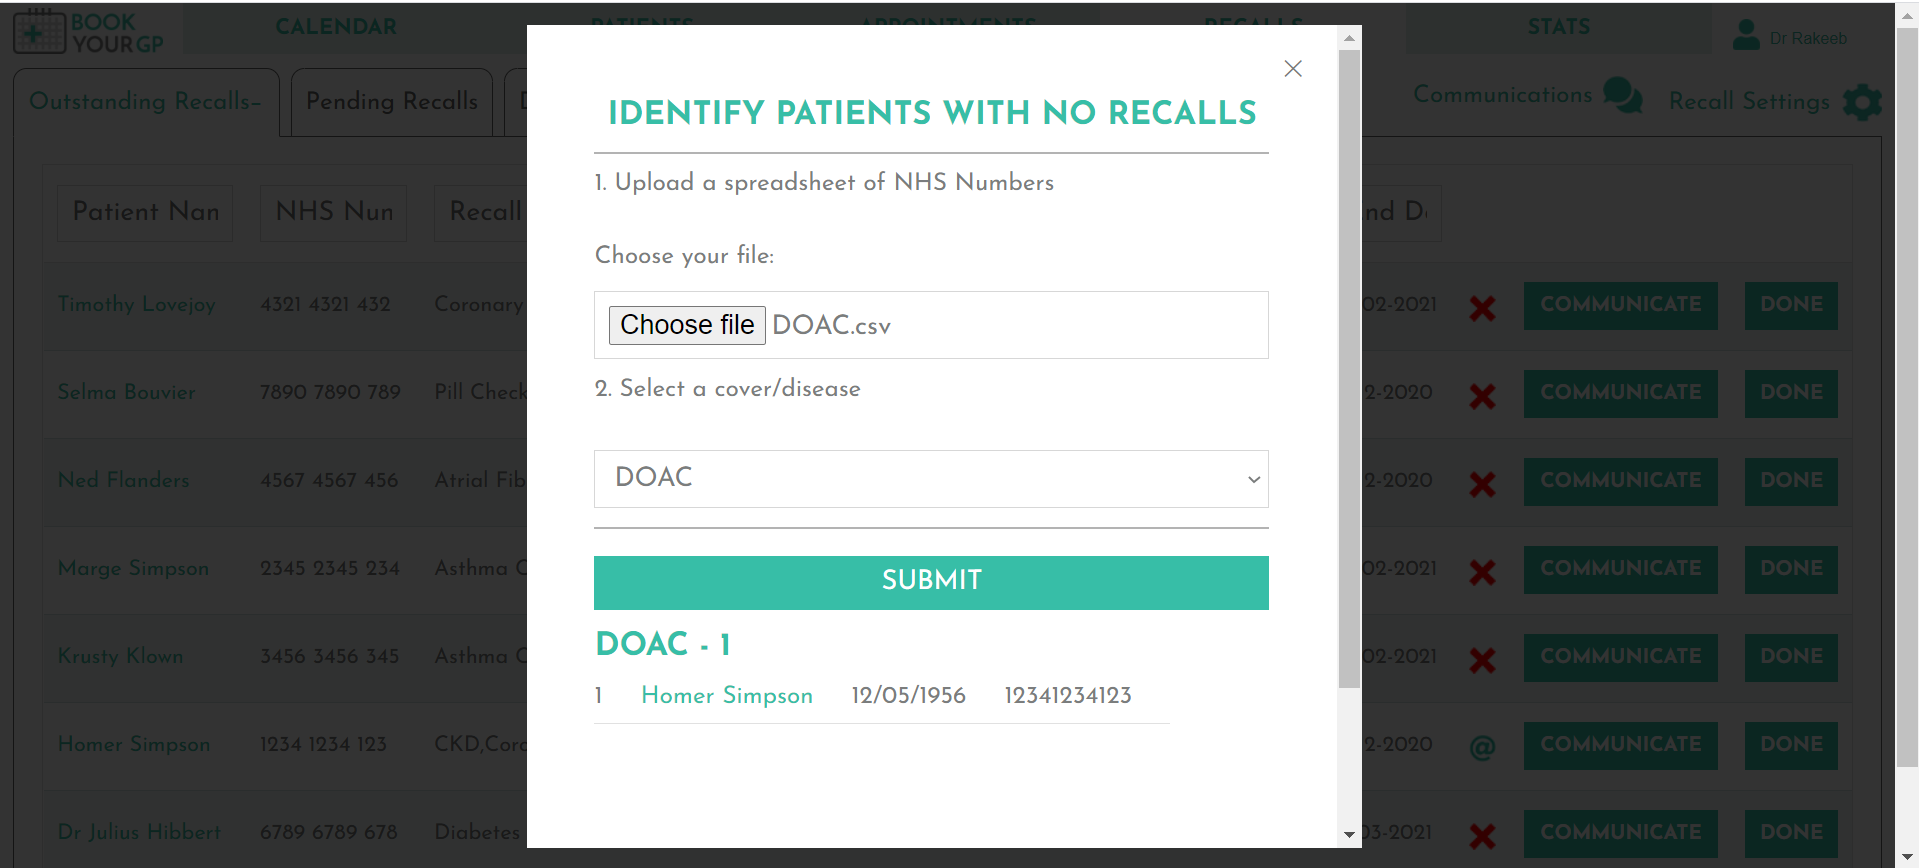Switch to the Outstanding Recalls tab
The image size is (1919, 868).
click(146, 102)
